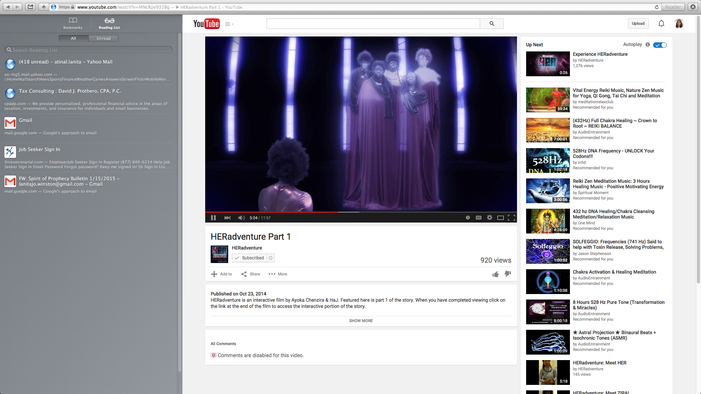Open Tax Consulting David J. Prothero item
701x394 pixels.
point(89,99)
